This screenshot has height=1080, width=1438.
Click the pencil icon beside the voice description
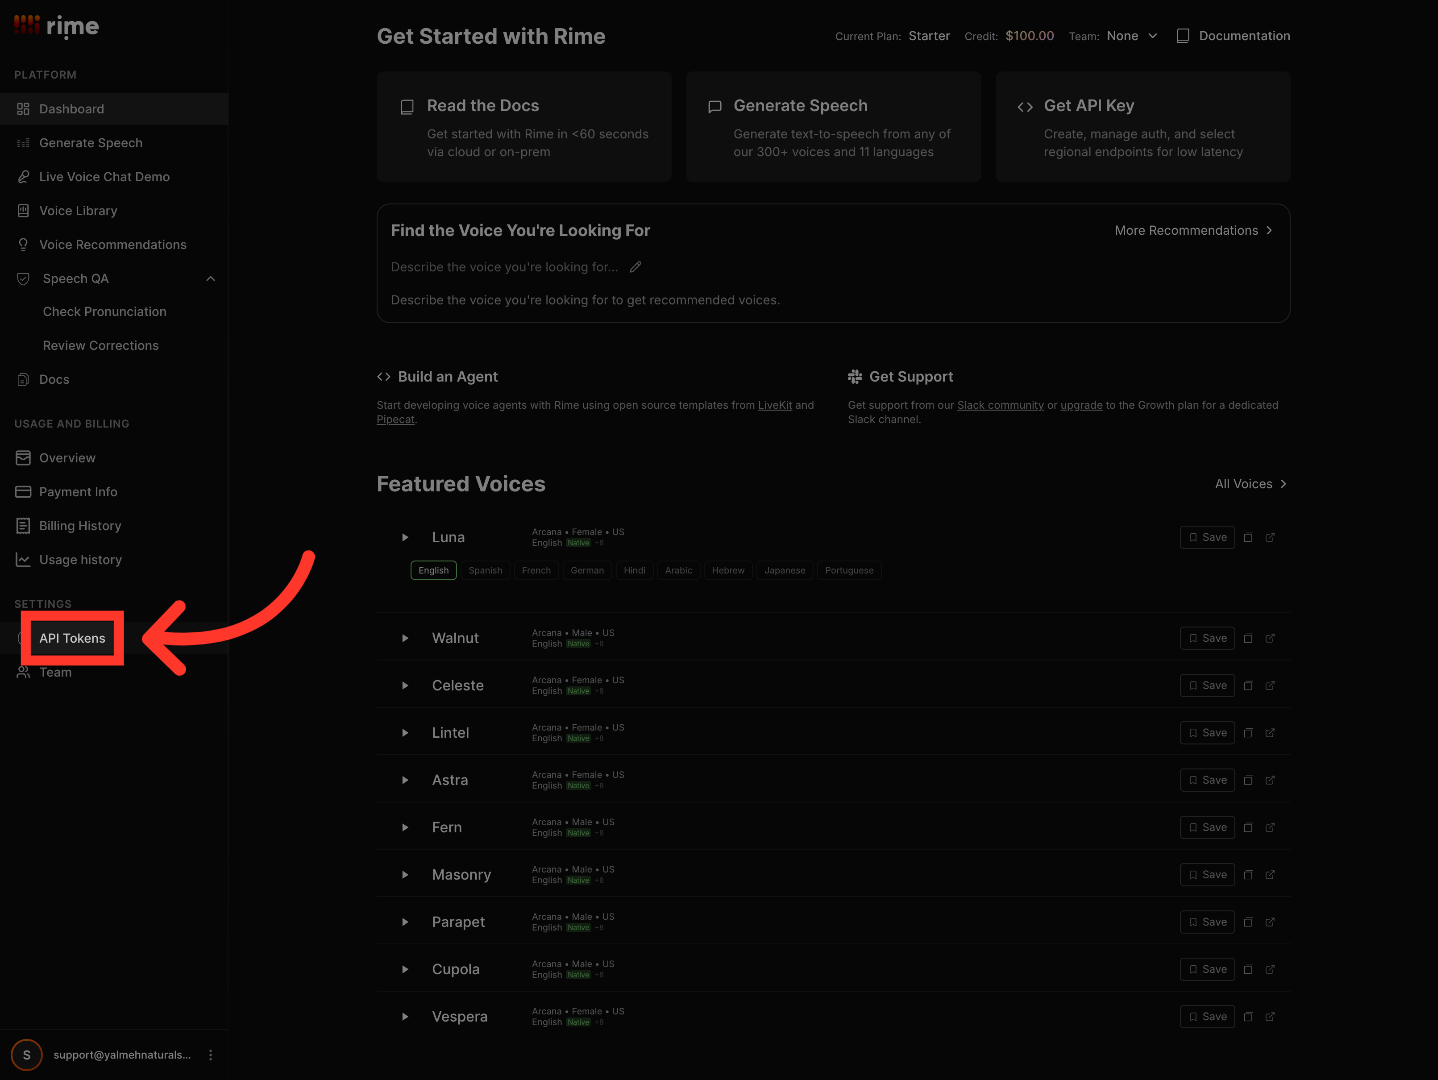[635, 267]
